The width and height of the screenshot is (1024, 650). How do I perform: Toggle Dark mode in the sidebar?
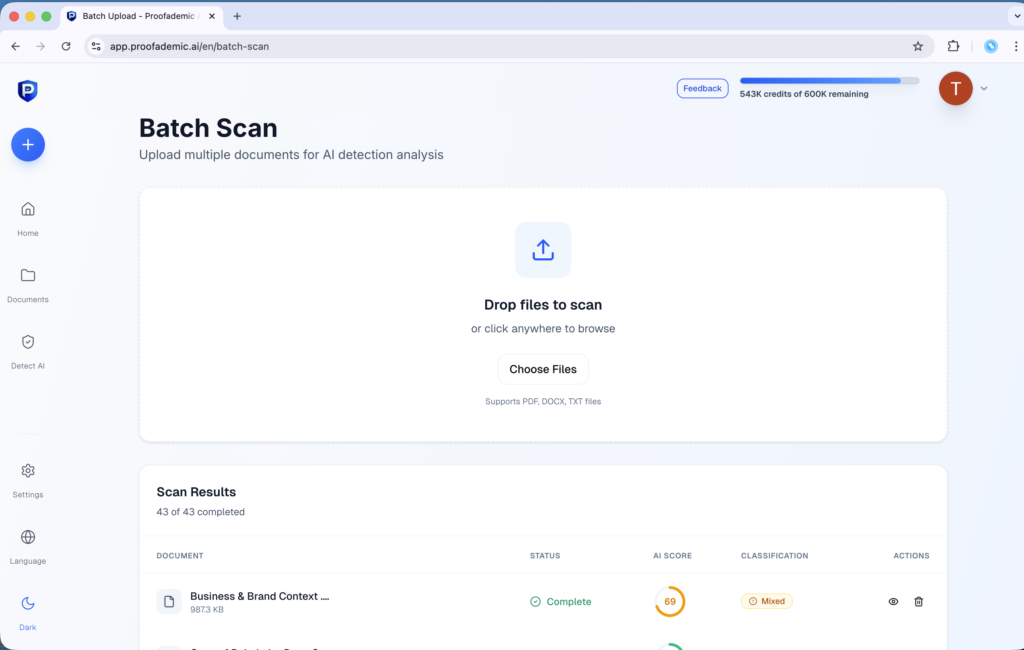pyautogui.click(x=27, y=613)
